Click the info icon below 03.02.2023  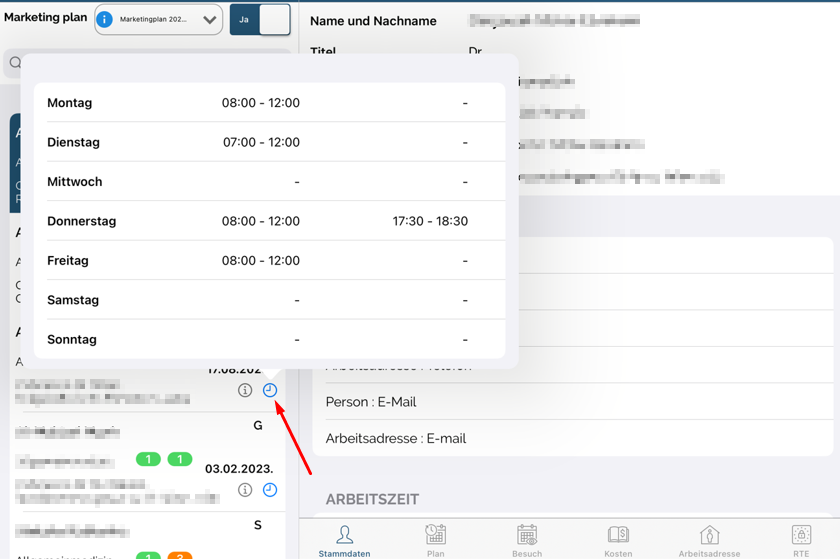coord(245,490)
